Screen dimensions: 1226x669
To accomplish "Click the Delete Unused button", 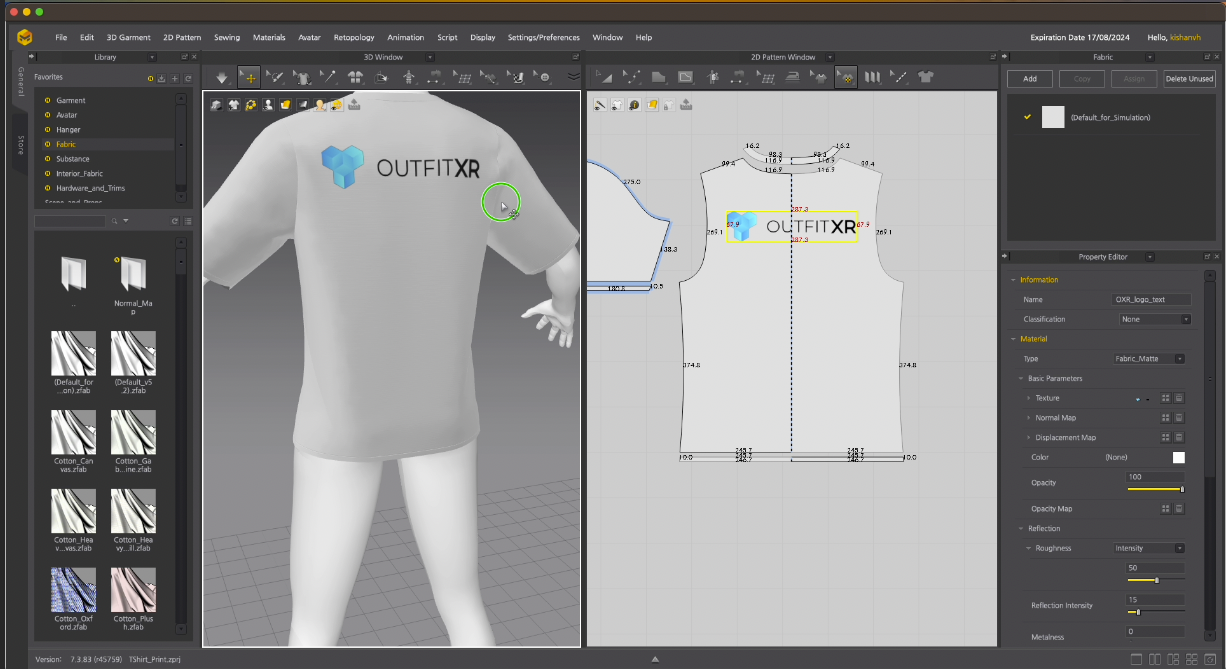I will (x=1189, y=78).
